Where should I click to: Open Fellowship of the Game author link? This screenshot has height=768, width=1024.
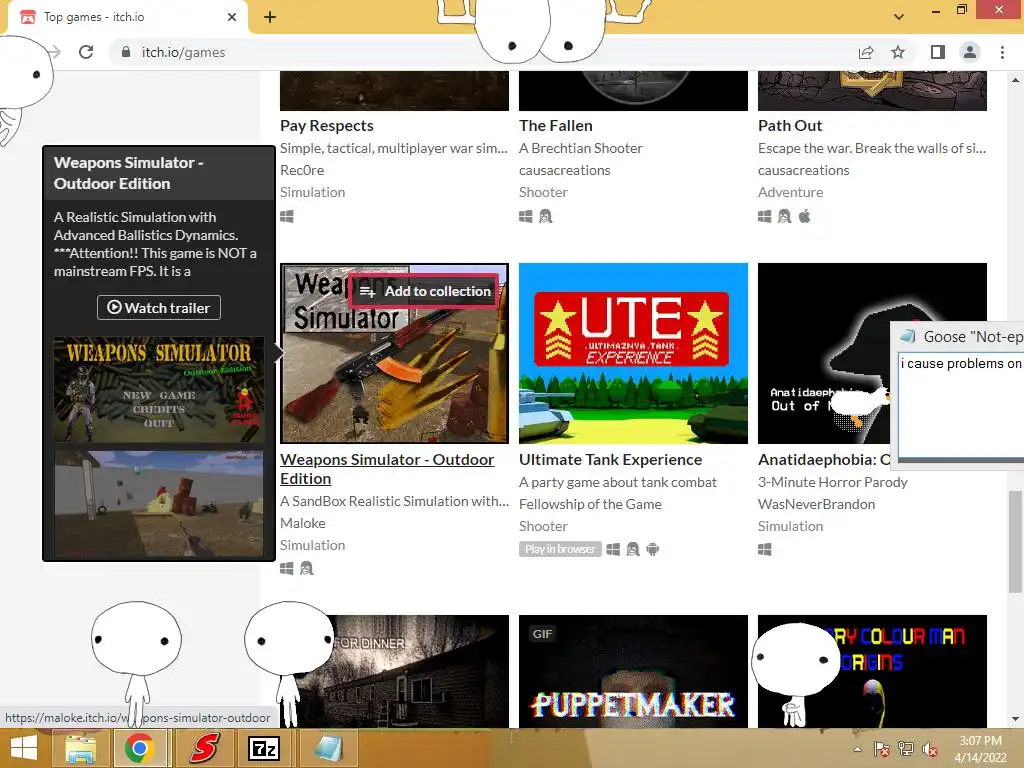[590, 504]
